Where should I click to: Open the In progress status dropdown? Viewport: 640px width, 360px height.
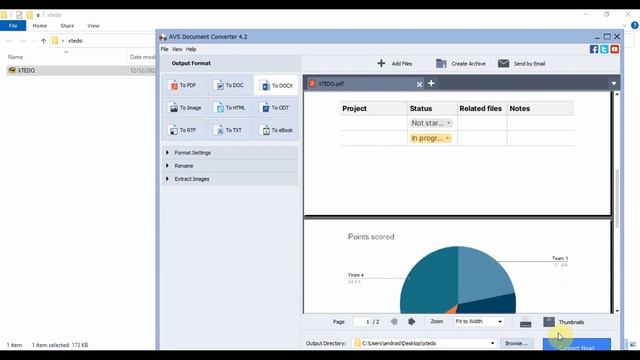click(430, 138)
